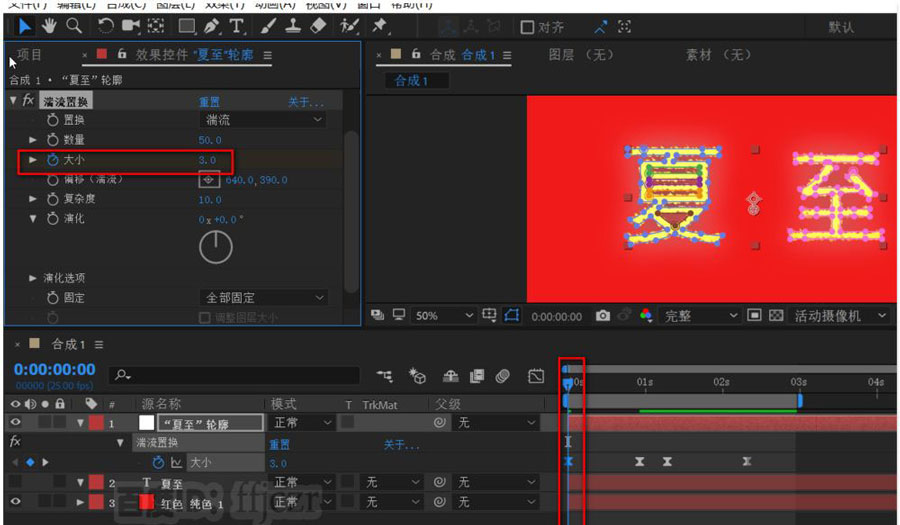The height and width of the screenshot is (525, 900).
Task: Select the 效果控件 panel tab
Action: tap(194, 55)
